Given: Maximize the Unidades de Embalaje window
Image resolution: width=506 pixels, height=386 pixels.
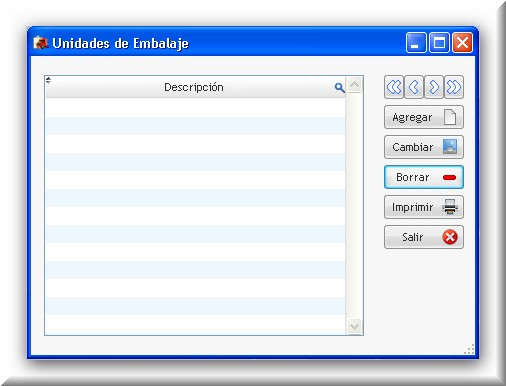Looking at the screenshot, I should [439, 43].
